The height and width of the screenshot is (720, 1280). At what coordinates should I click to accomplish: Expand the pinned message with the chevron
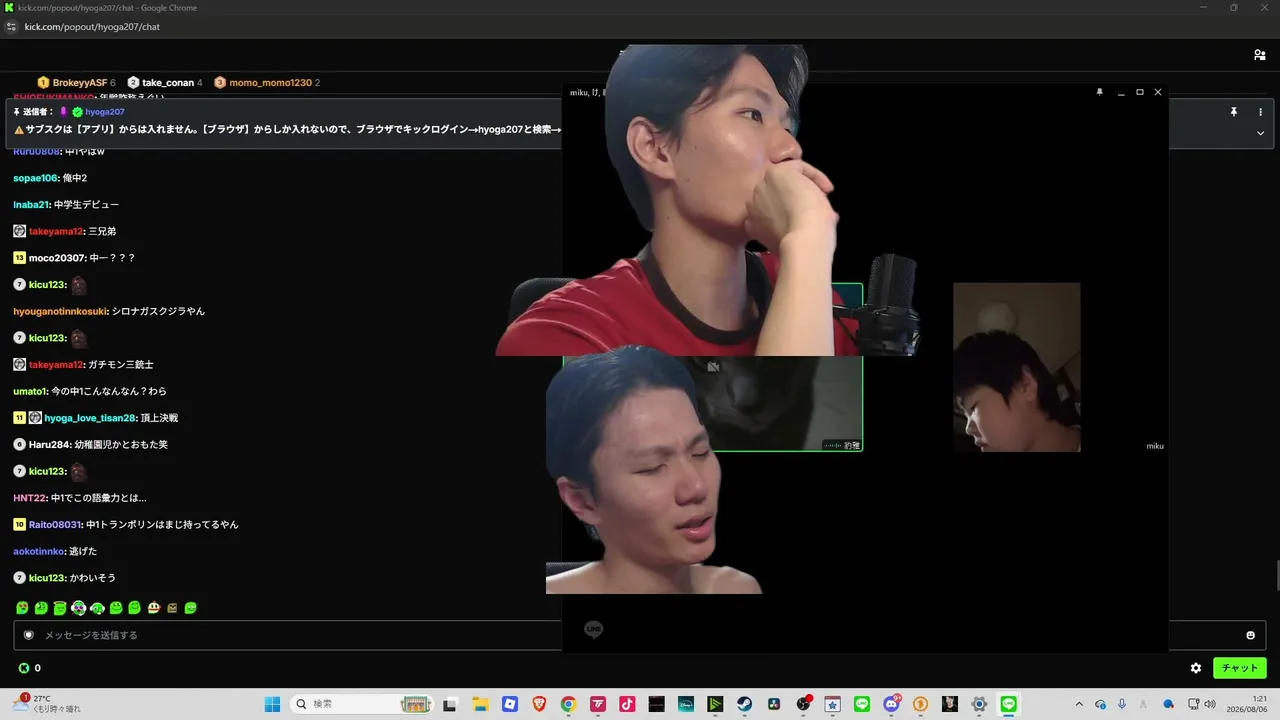(1260, 133)
